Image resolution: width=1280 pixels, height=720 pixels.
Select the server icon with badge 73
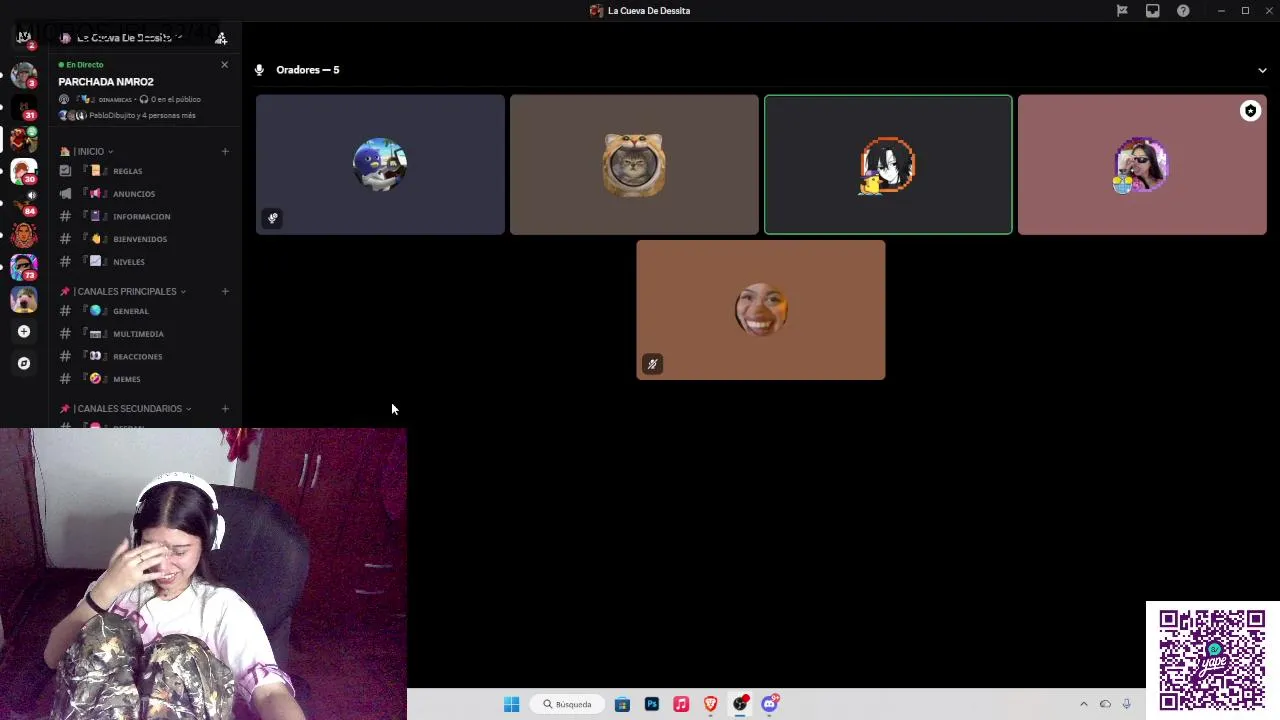(24, 267)
